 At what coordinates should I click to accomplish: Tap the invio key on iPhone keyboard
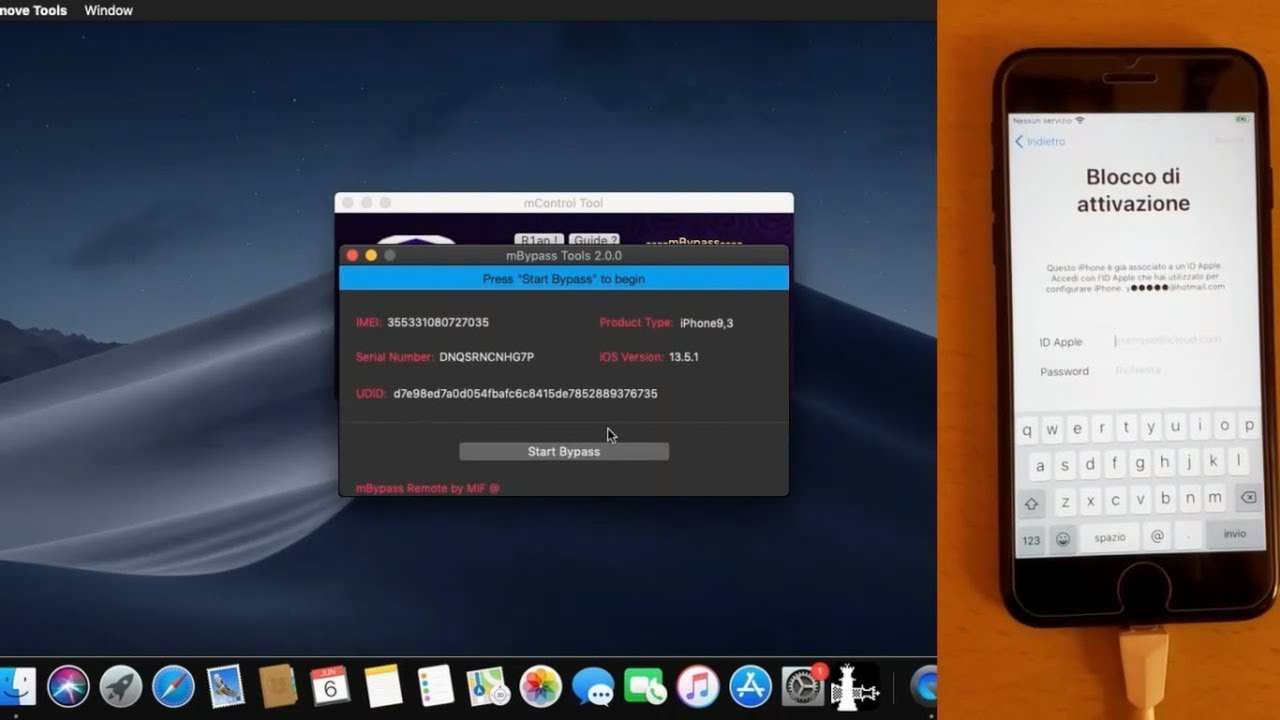[1234, 534]
